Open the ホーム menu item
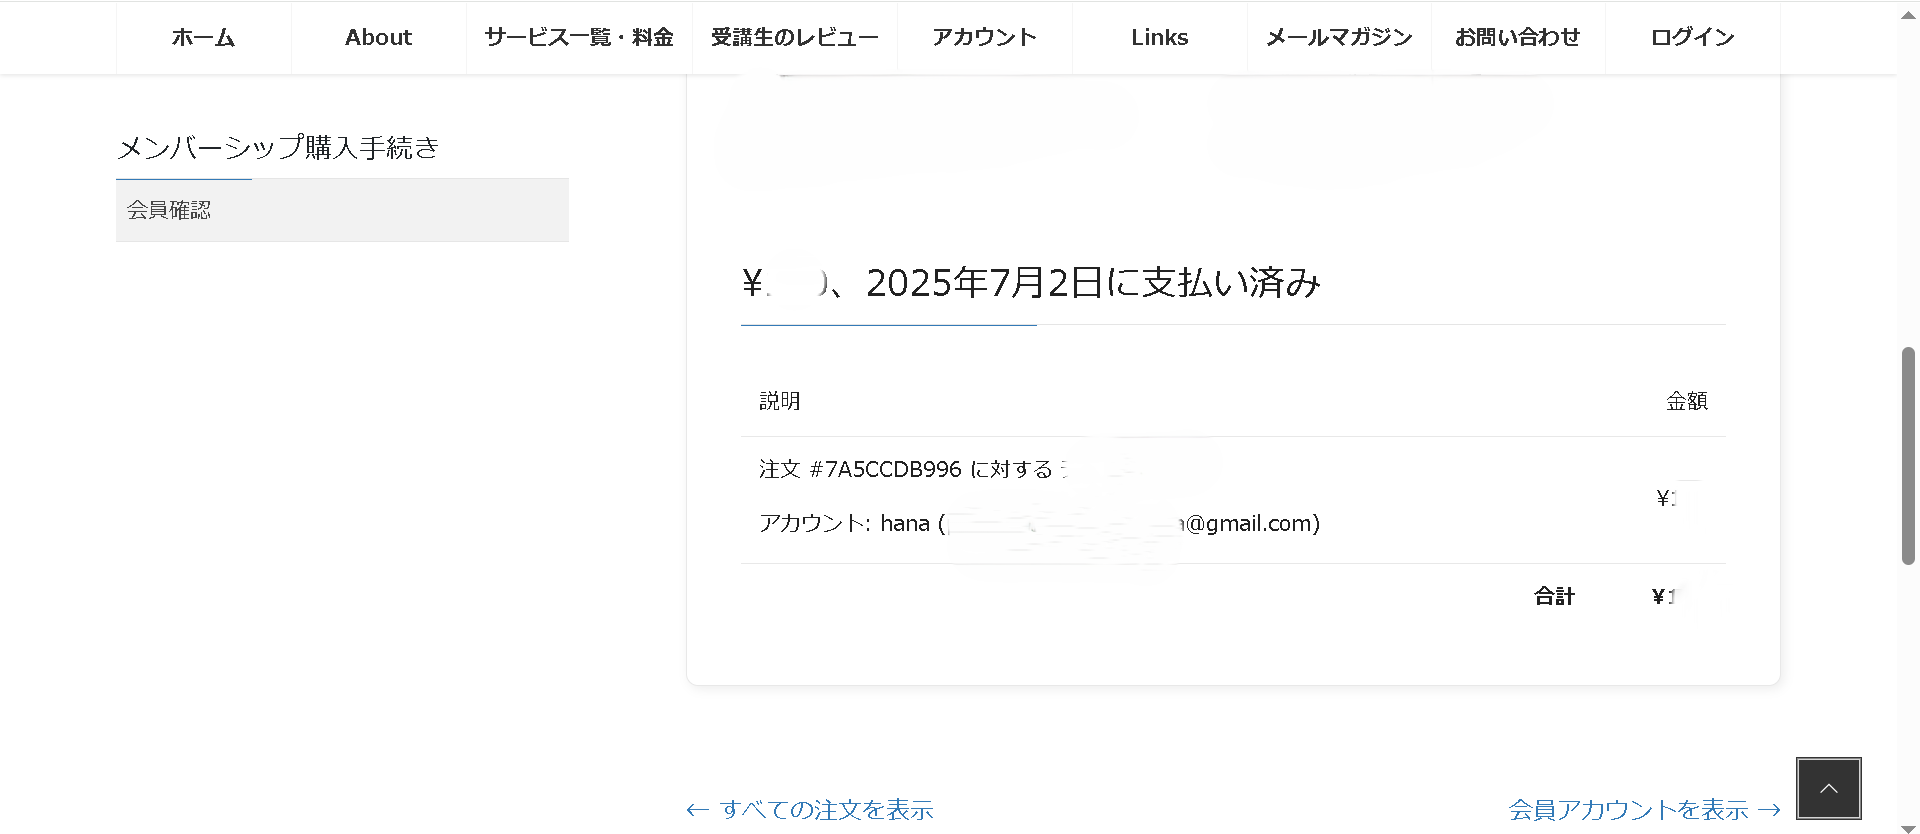This screenshot has height=834, width=1920. [203, 38]
